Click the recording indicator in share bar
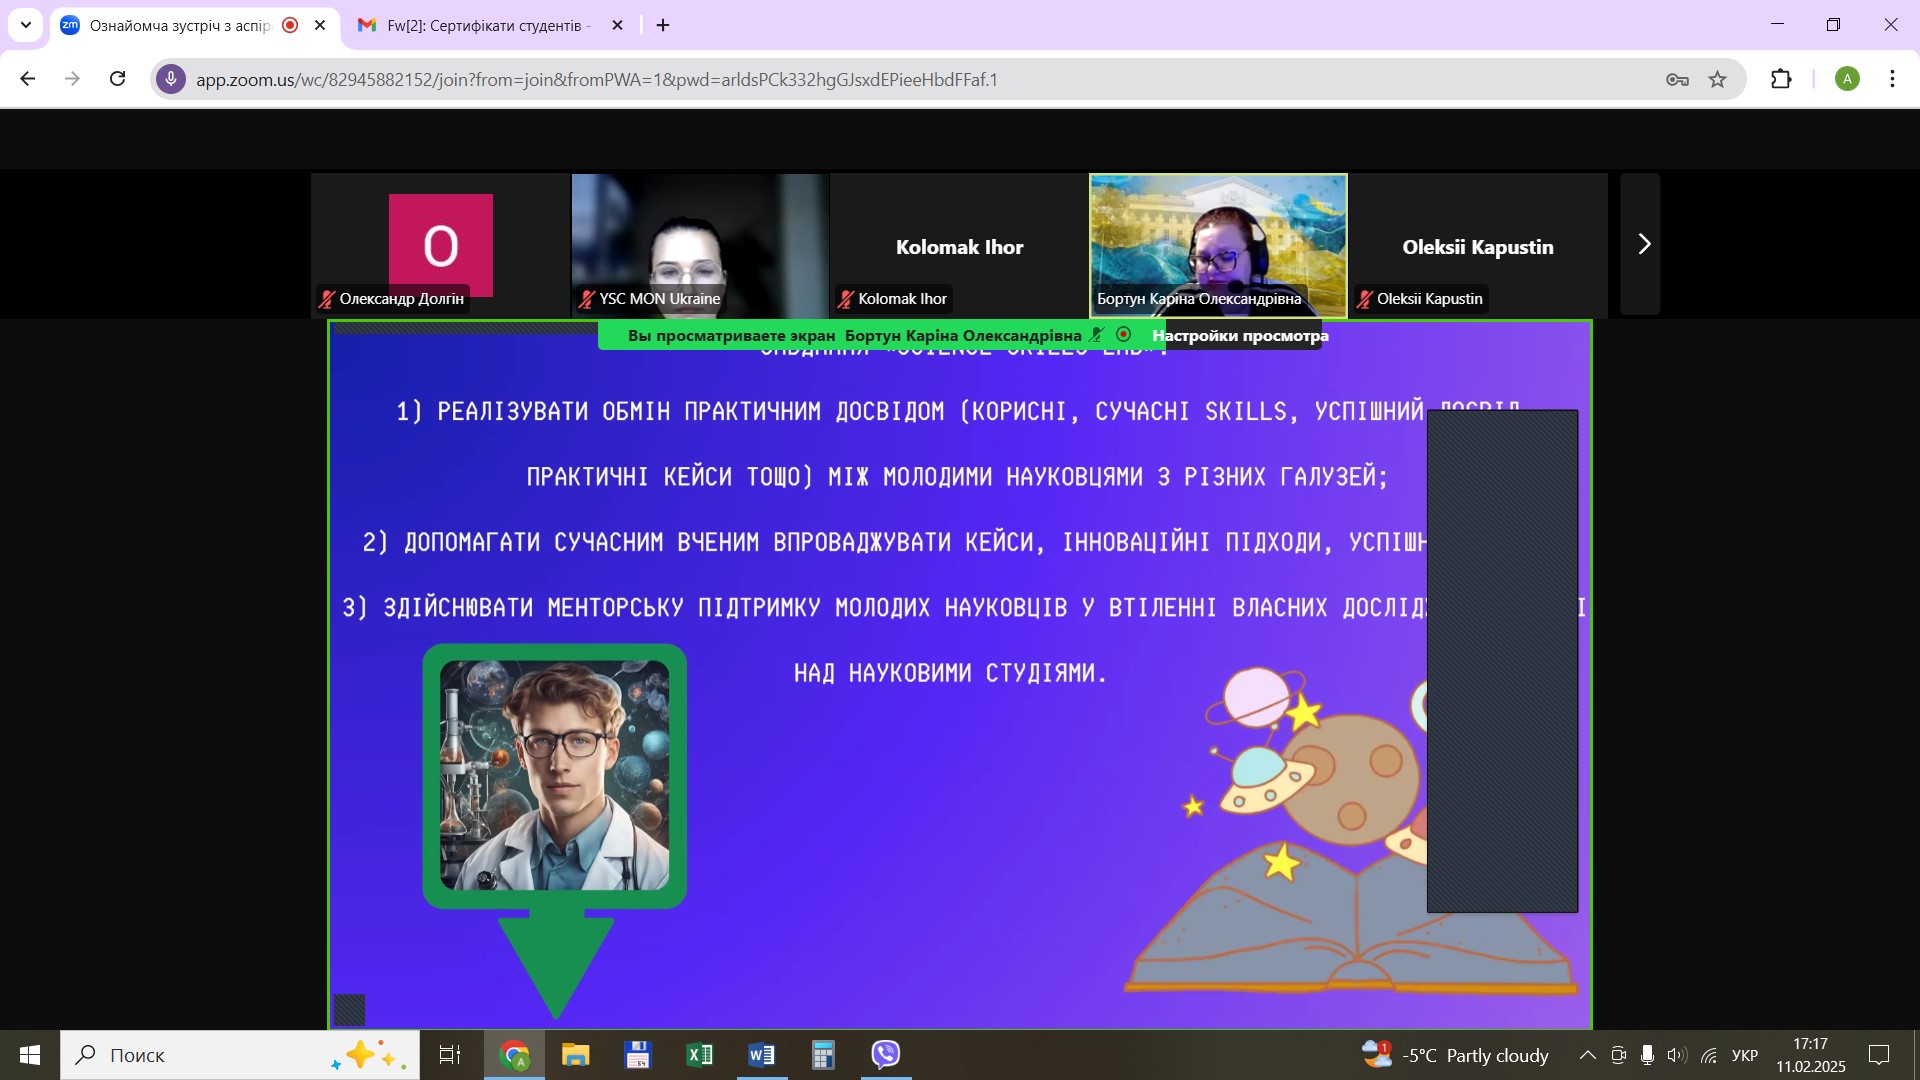Viewport: 1920px width, 1080px height. 1123,334
